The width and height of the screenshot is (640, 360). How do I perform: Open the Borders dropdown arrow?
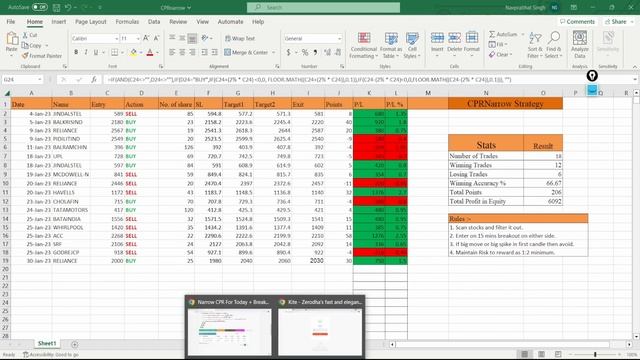[122, 53]
